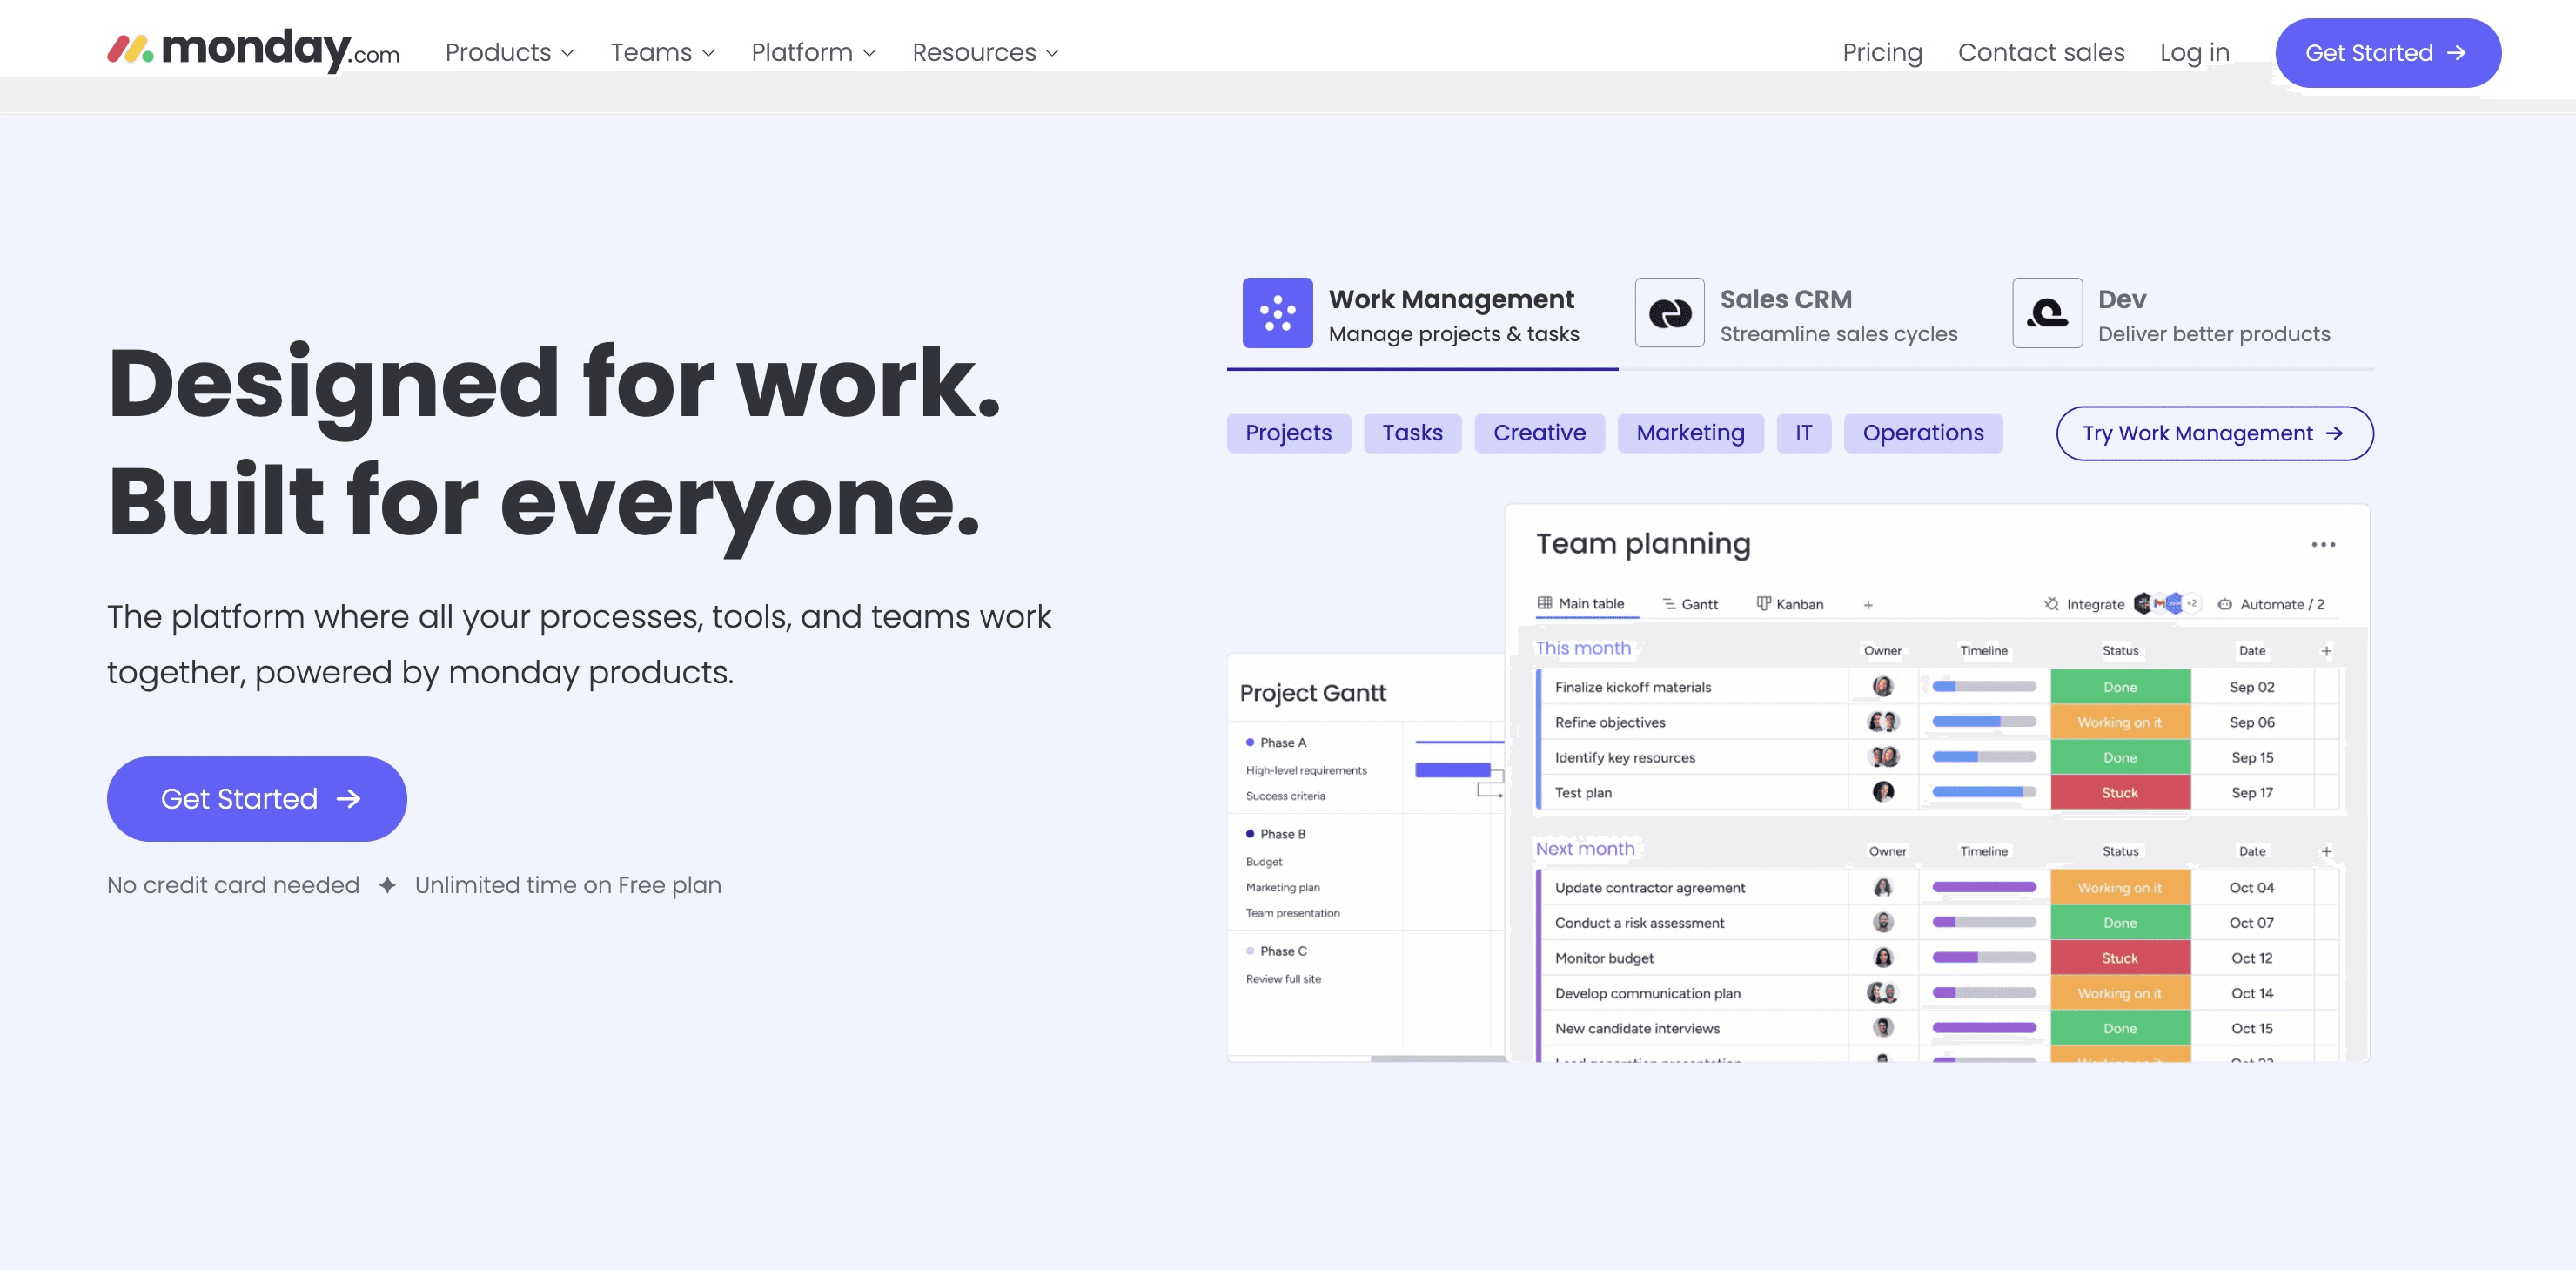Open the Teams dropdown
2576x1270 pixels.
tap(662, 52)
